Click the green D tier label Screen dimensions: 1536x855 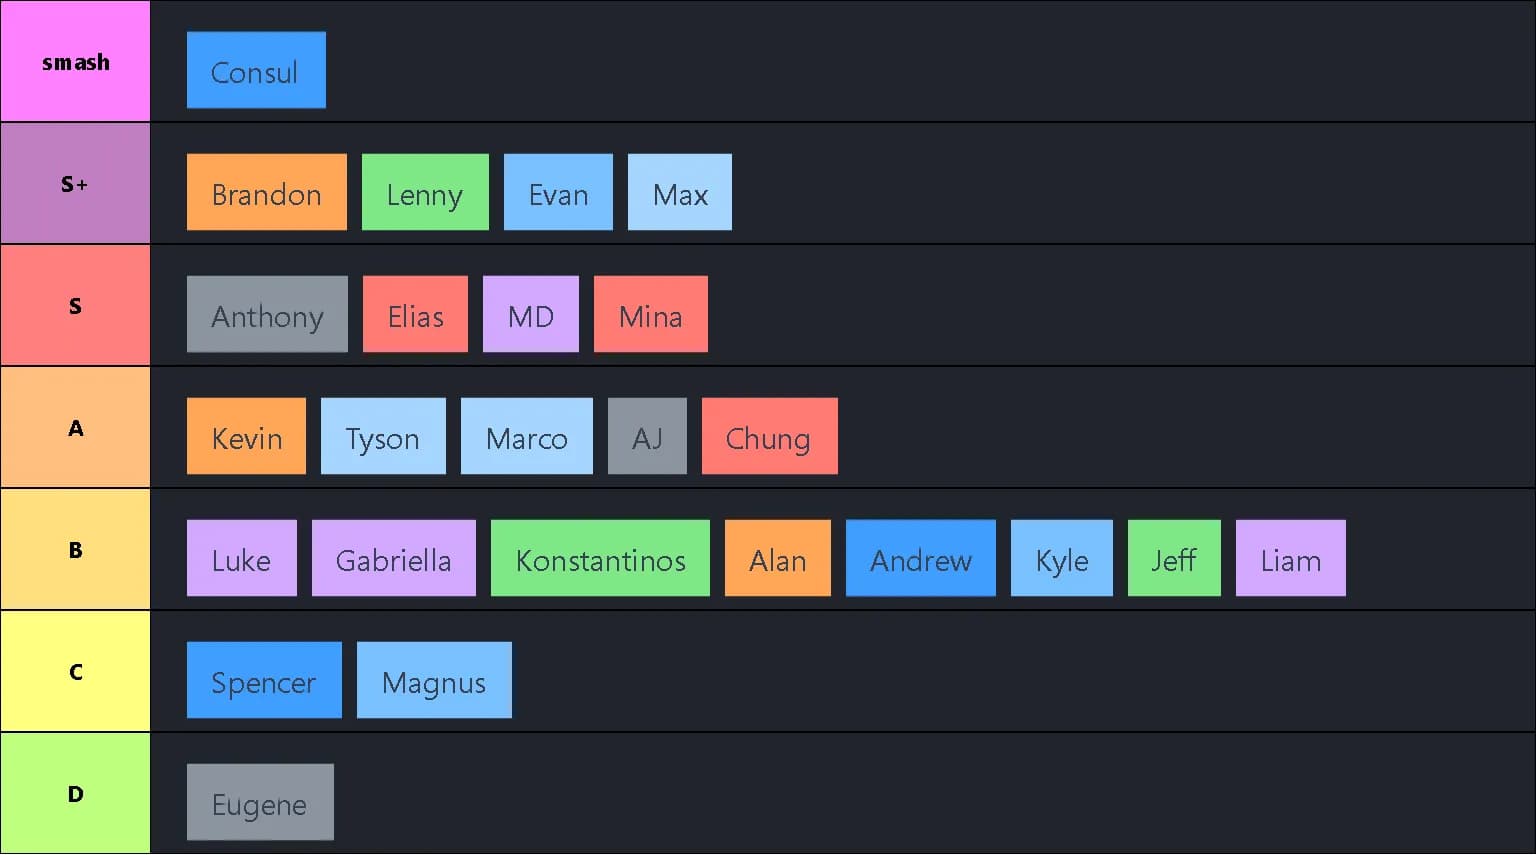75,794
